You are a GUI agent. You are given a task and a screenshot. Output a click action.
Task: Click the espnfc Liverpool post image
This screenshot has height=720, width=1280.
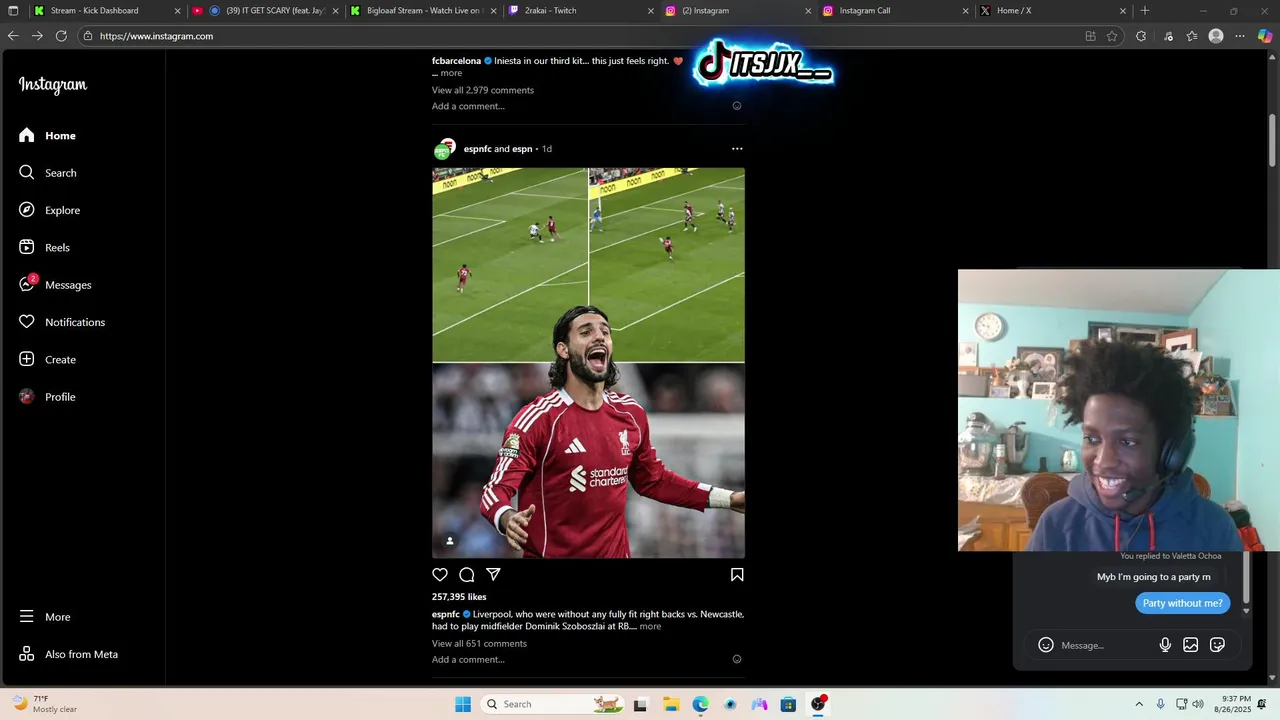pyautogui.click(x=588, y=363)
